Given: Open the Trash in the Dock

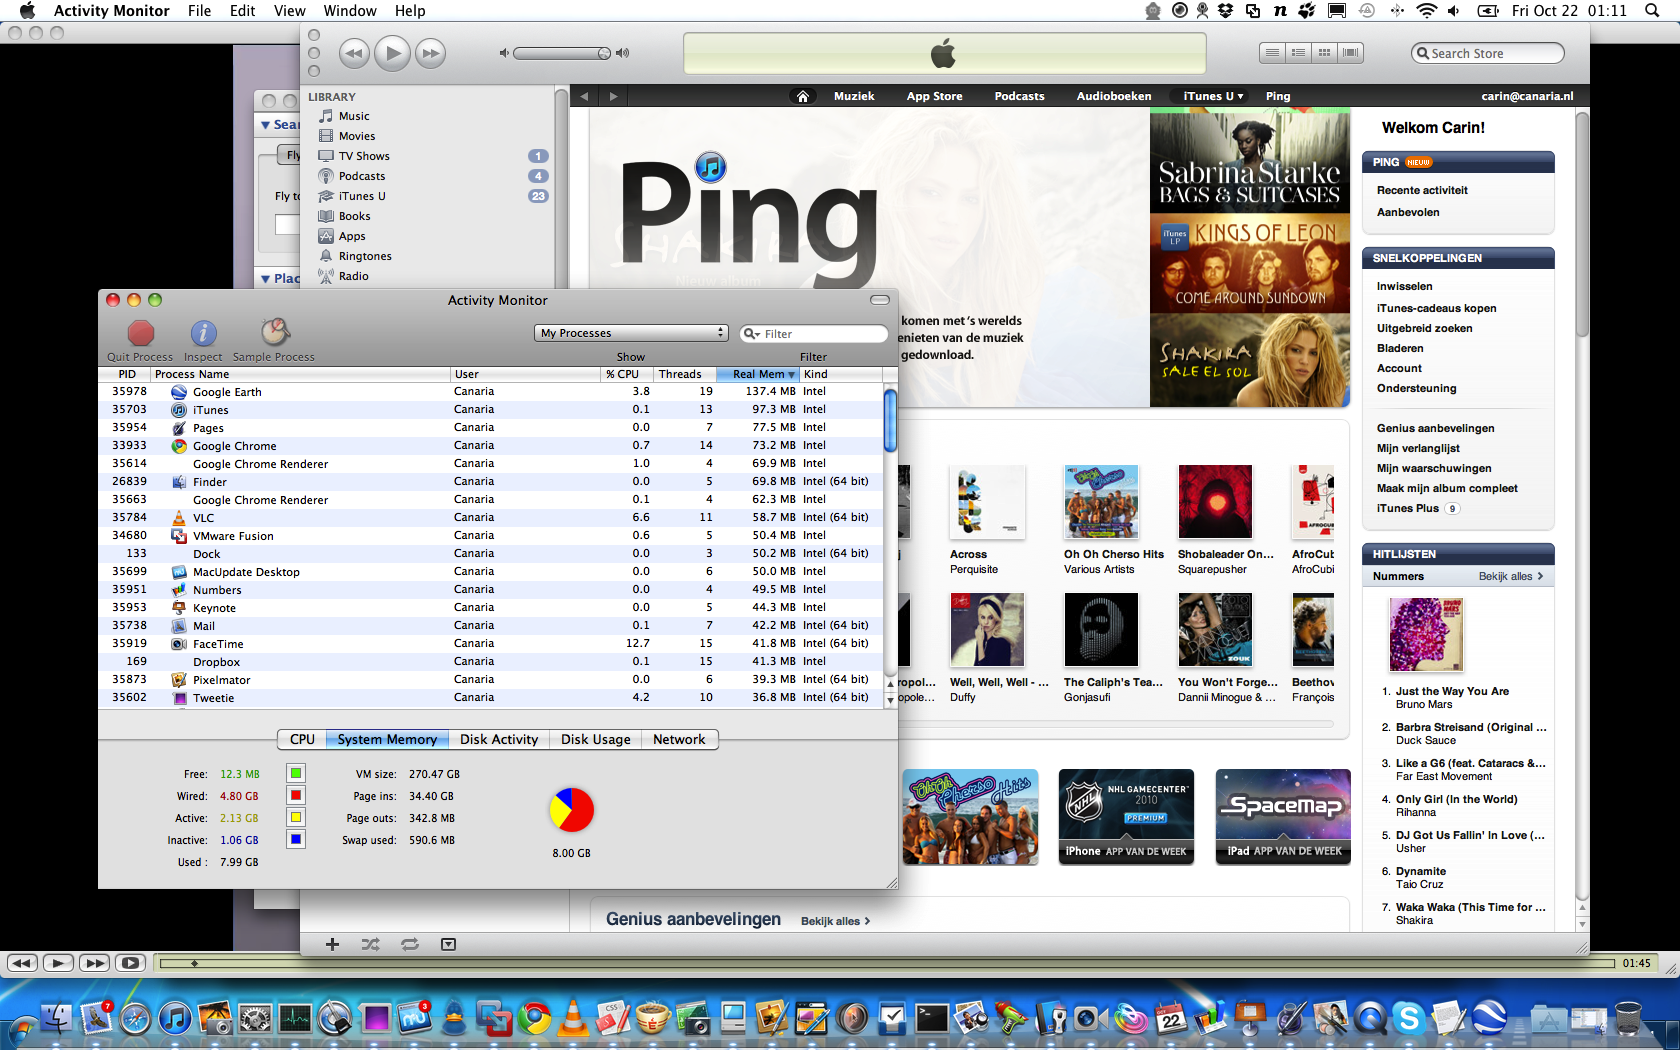Looking at the screenshot, I should [x=1628, y=1018].
